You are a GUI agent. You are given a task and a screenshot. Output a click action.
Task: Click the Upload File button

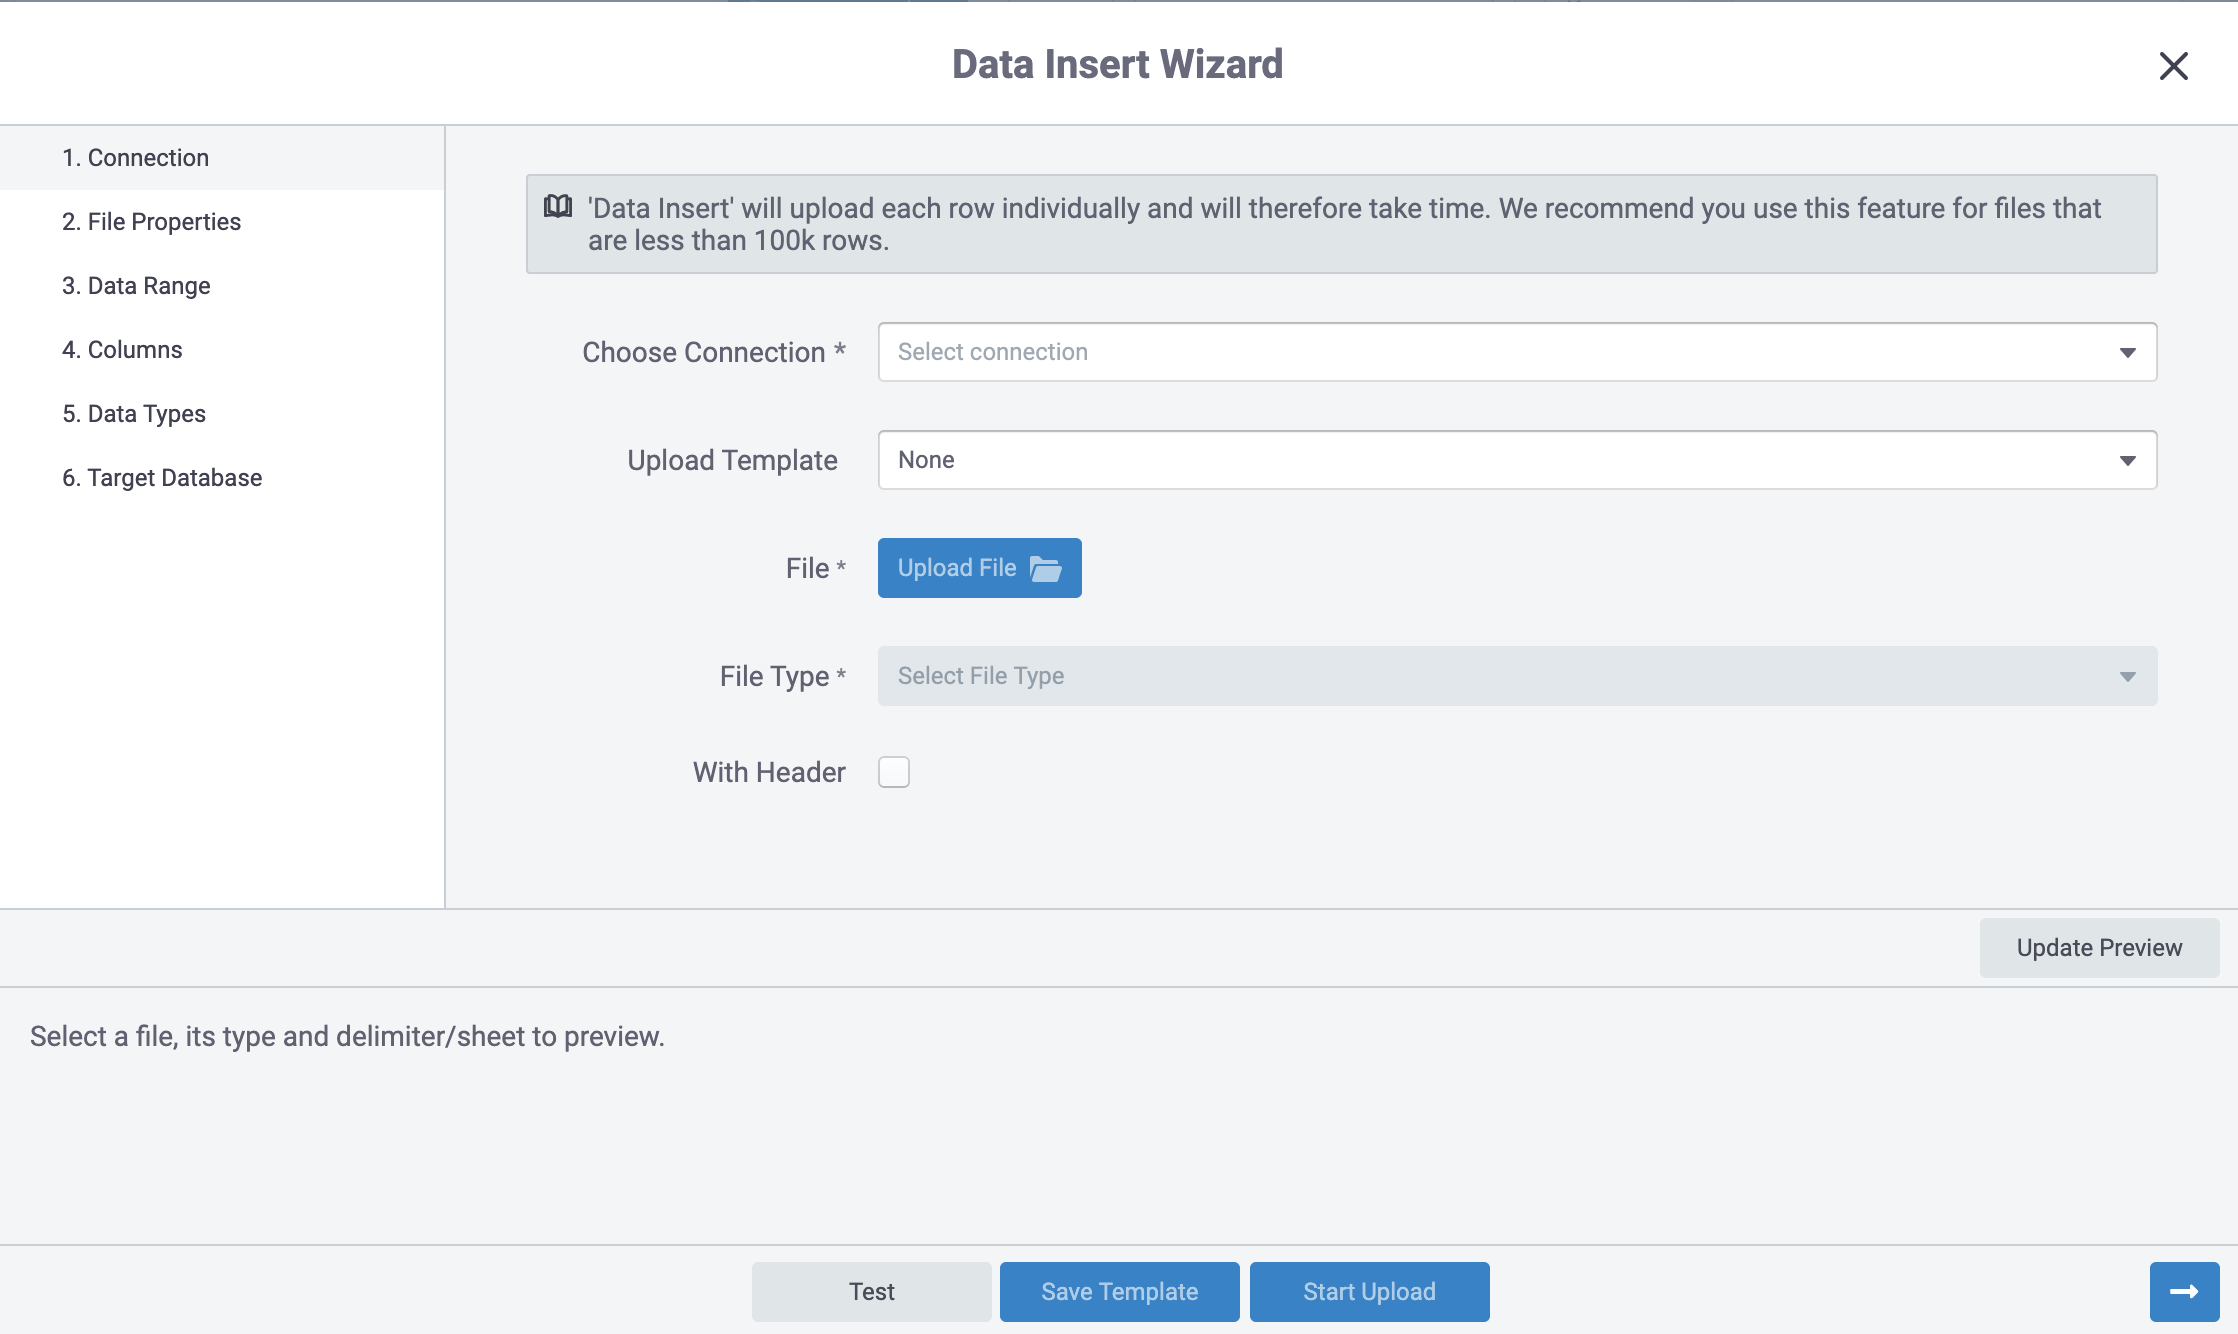(x=980, y=568)
